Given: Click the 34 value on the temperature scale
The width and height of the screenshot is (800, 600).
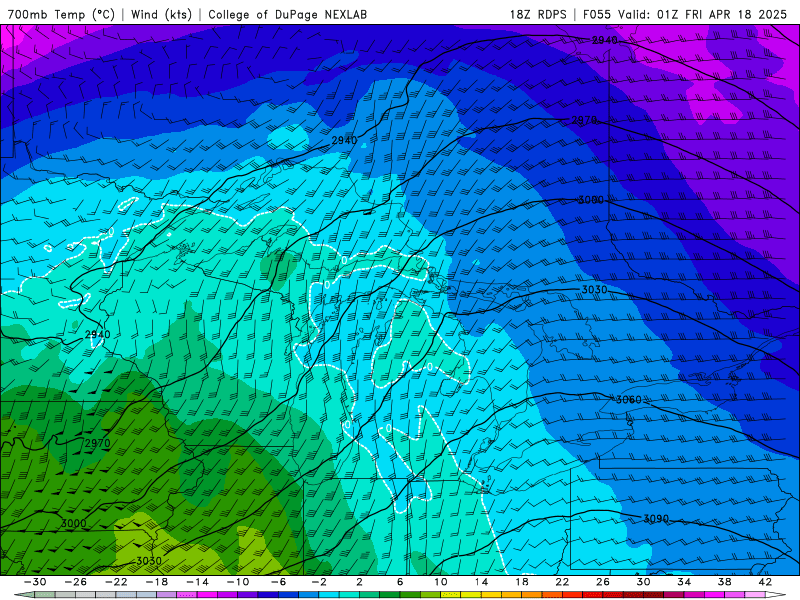Looking at the screenshot, I should click(x=684, y=582).
